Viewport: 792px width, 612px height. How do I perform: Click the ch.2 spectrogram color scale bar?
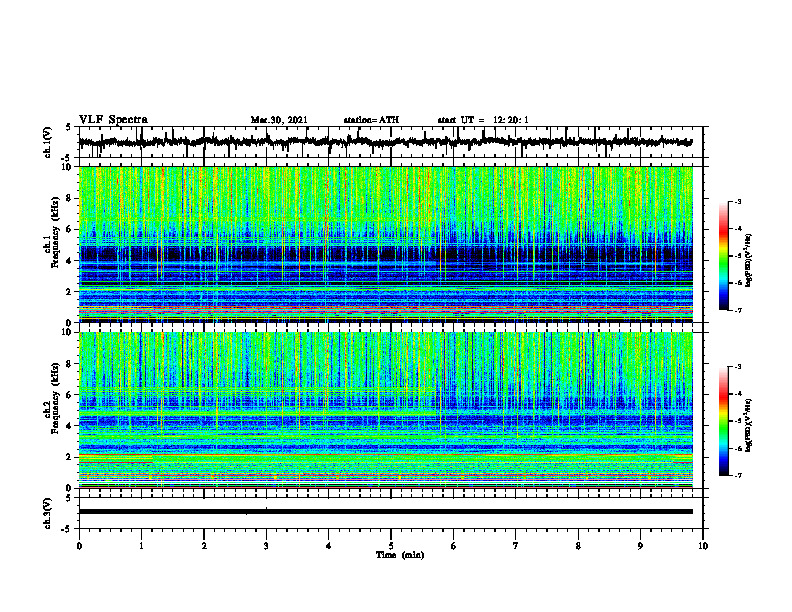724,421
